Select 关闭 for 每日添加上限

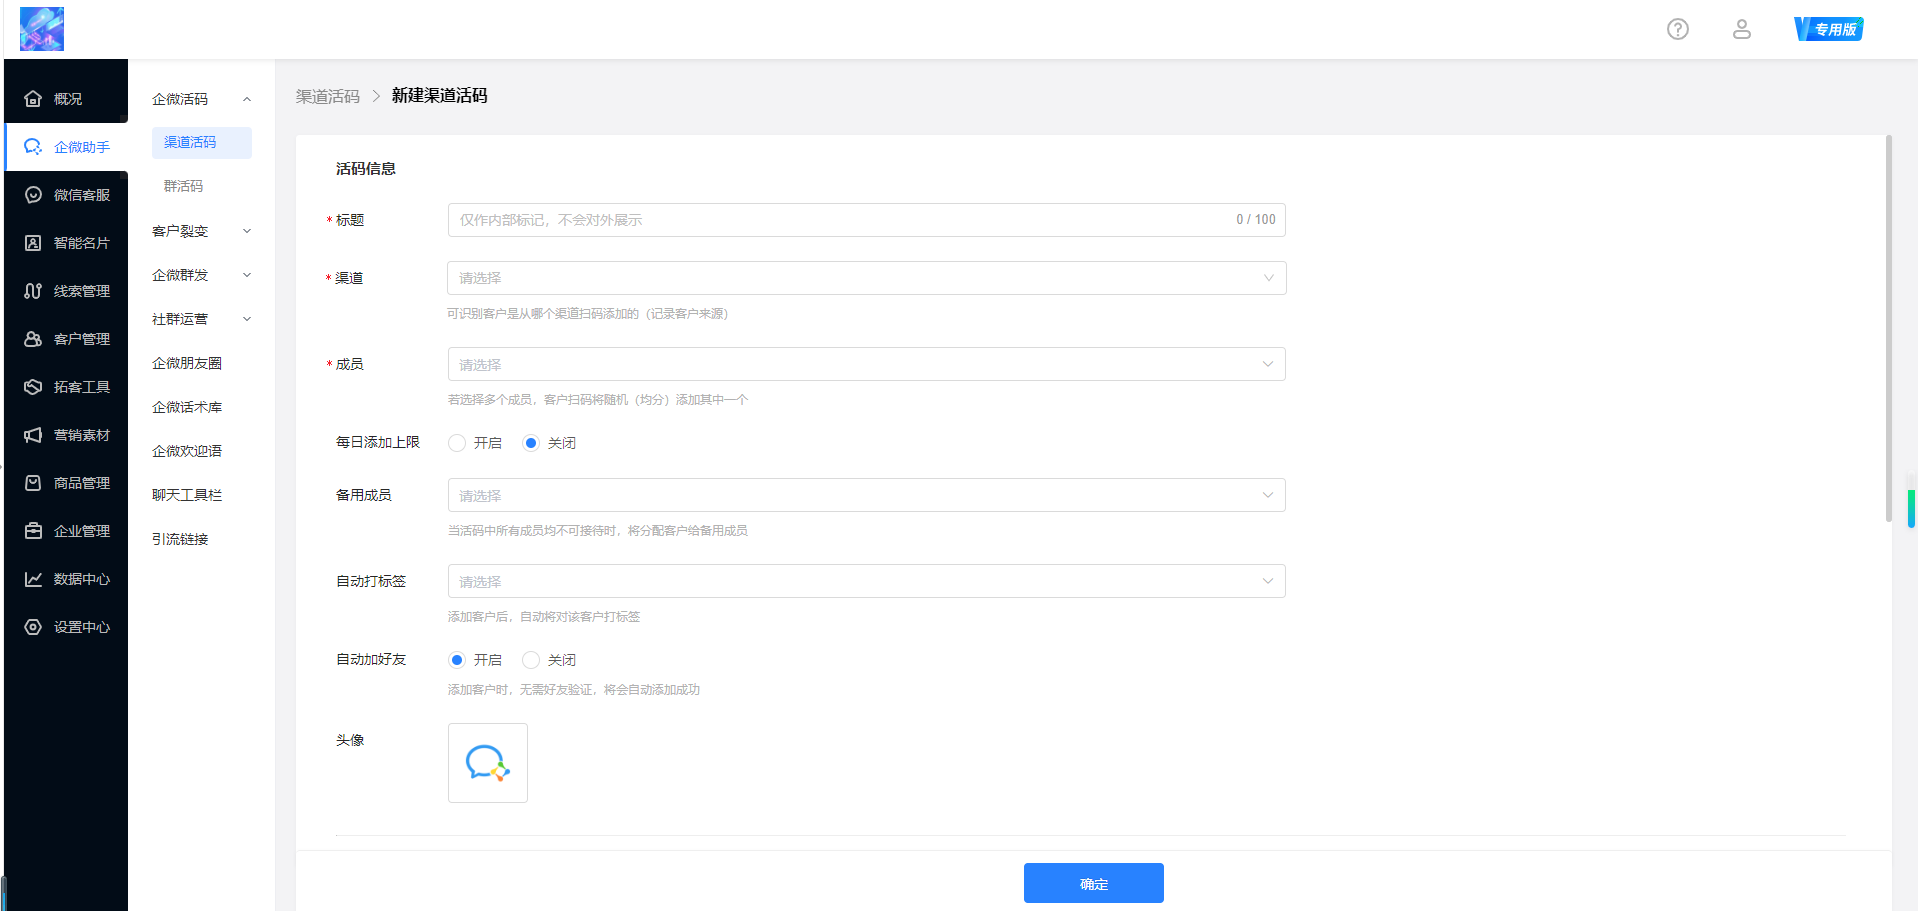coord(531,443)
